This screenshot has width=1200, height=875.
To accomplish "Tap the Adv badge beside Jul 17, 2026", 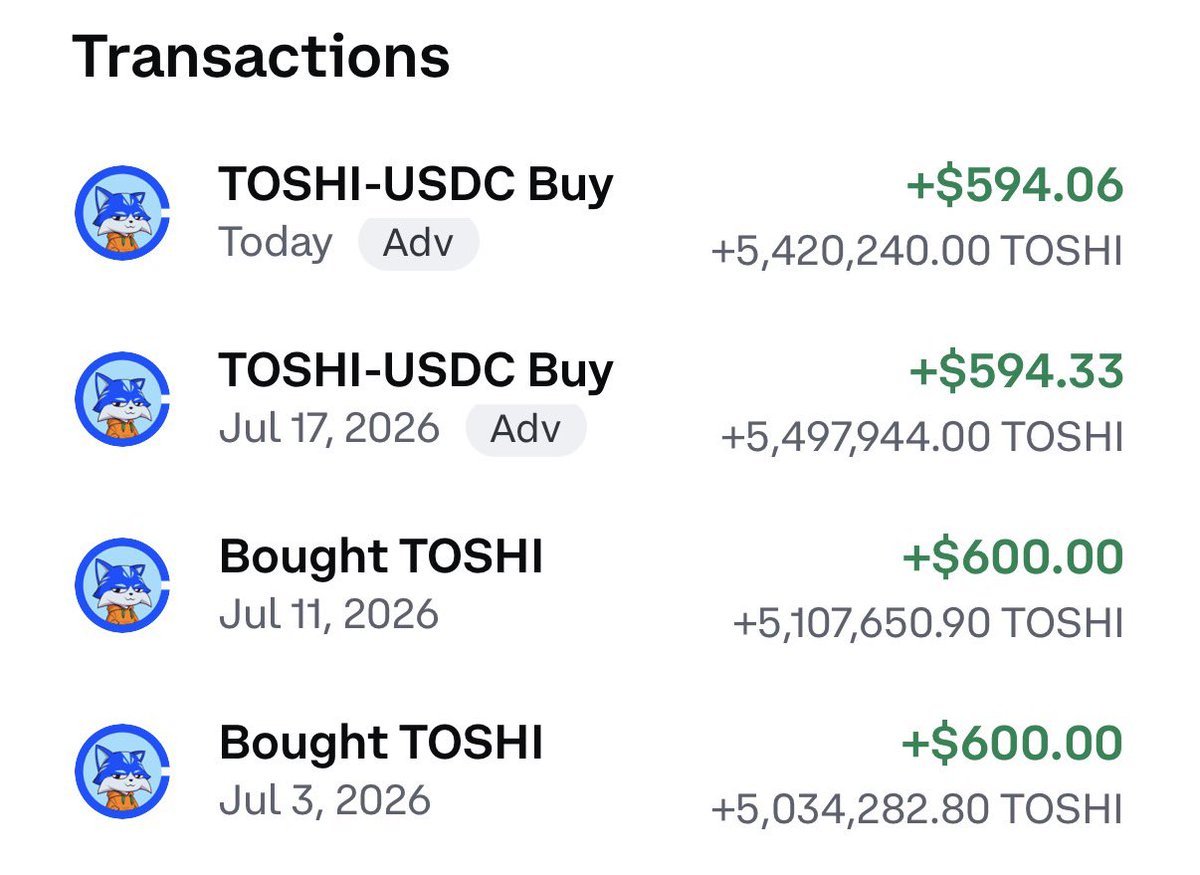I will point(526,430).
